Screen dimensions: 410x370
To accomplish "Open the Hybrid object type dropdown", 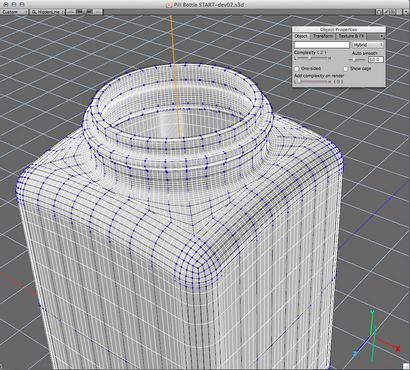I will [x=368, y=45].
